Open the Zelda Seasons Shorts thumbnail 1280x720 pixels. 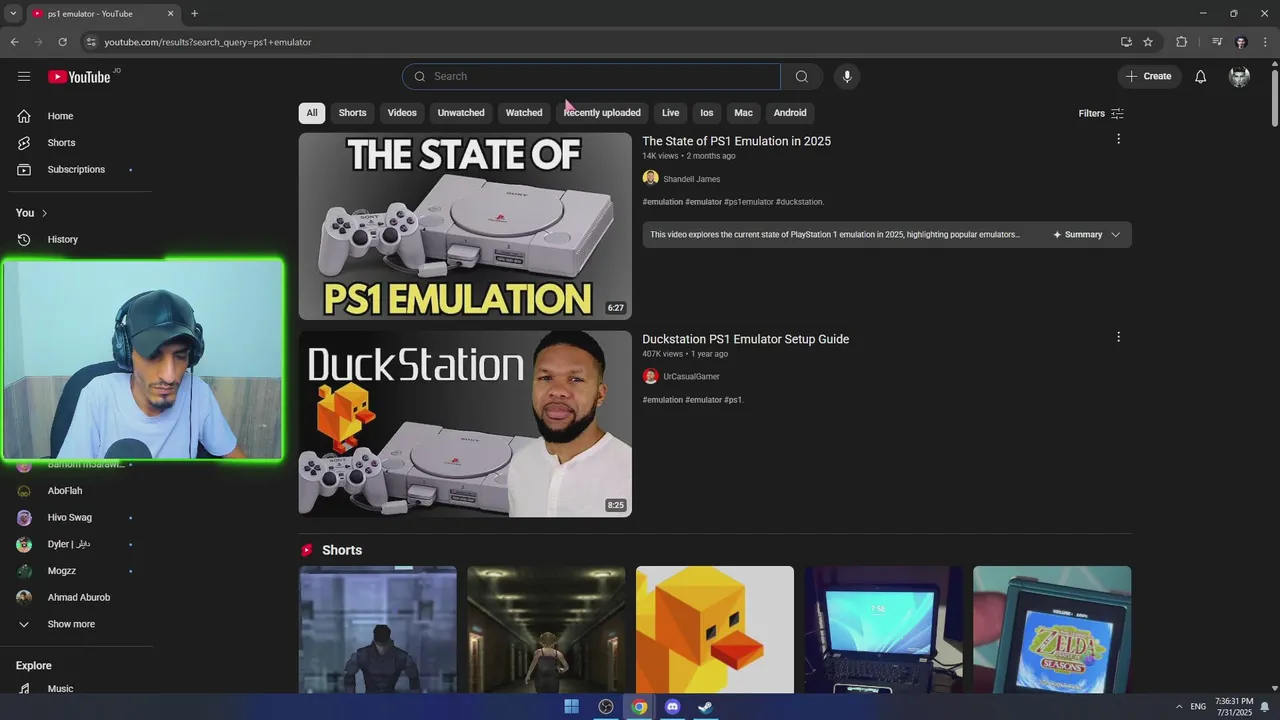(x=1052, y=630)
